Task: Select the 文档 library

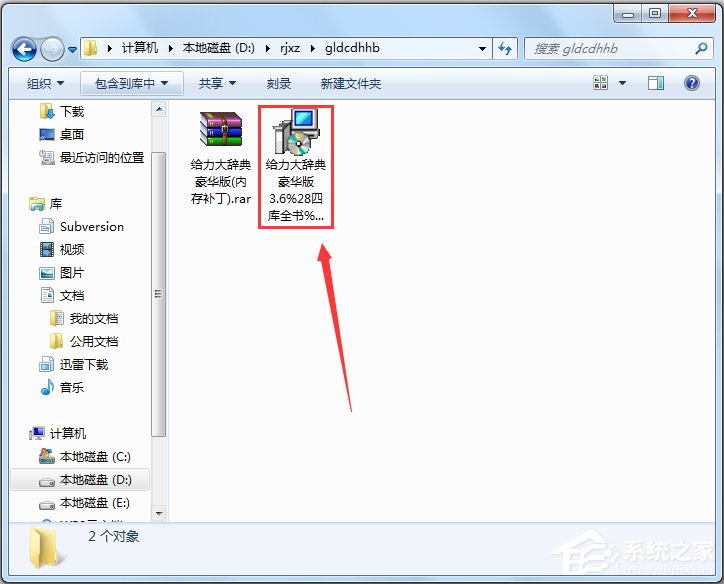Action: click(x=72, y=295)
